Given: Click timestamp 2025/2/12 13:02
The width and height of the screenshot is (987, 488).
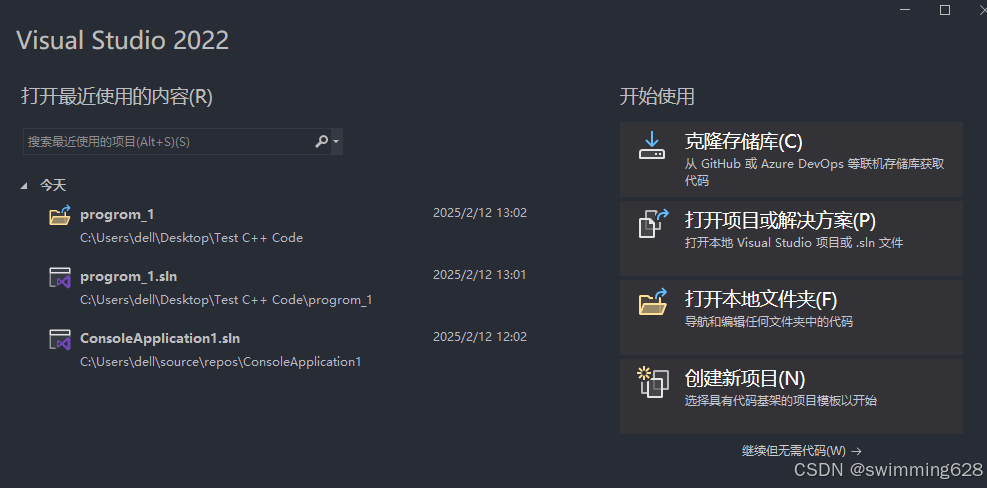Looking at the screenshot, I should (480, 213).
